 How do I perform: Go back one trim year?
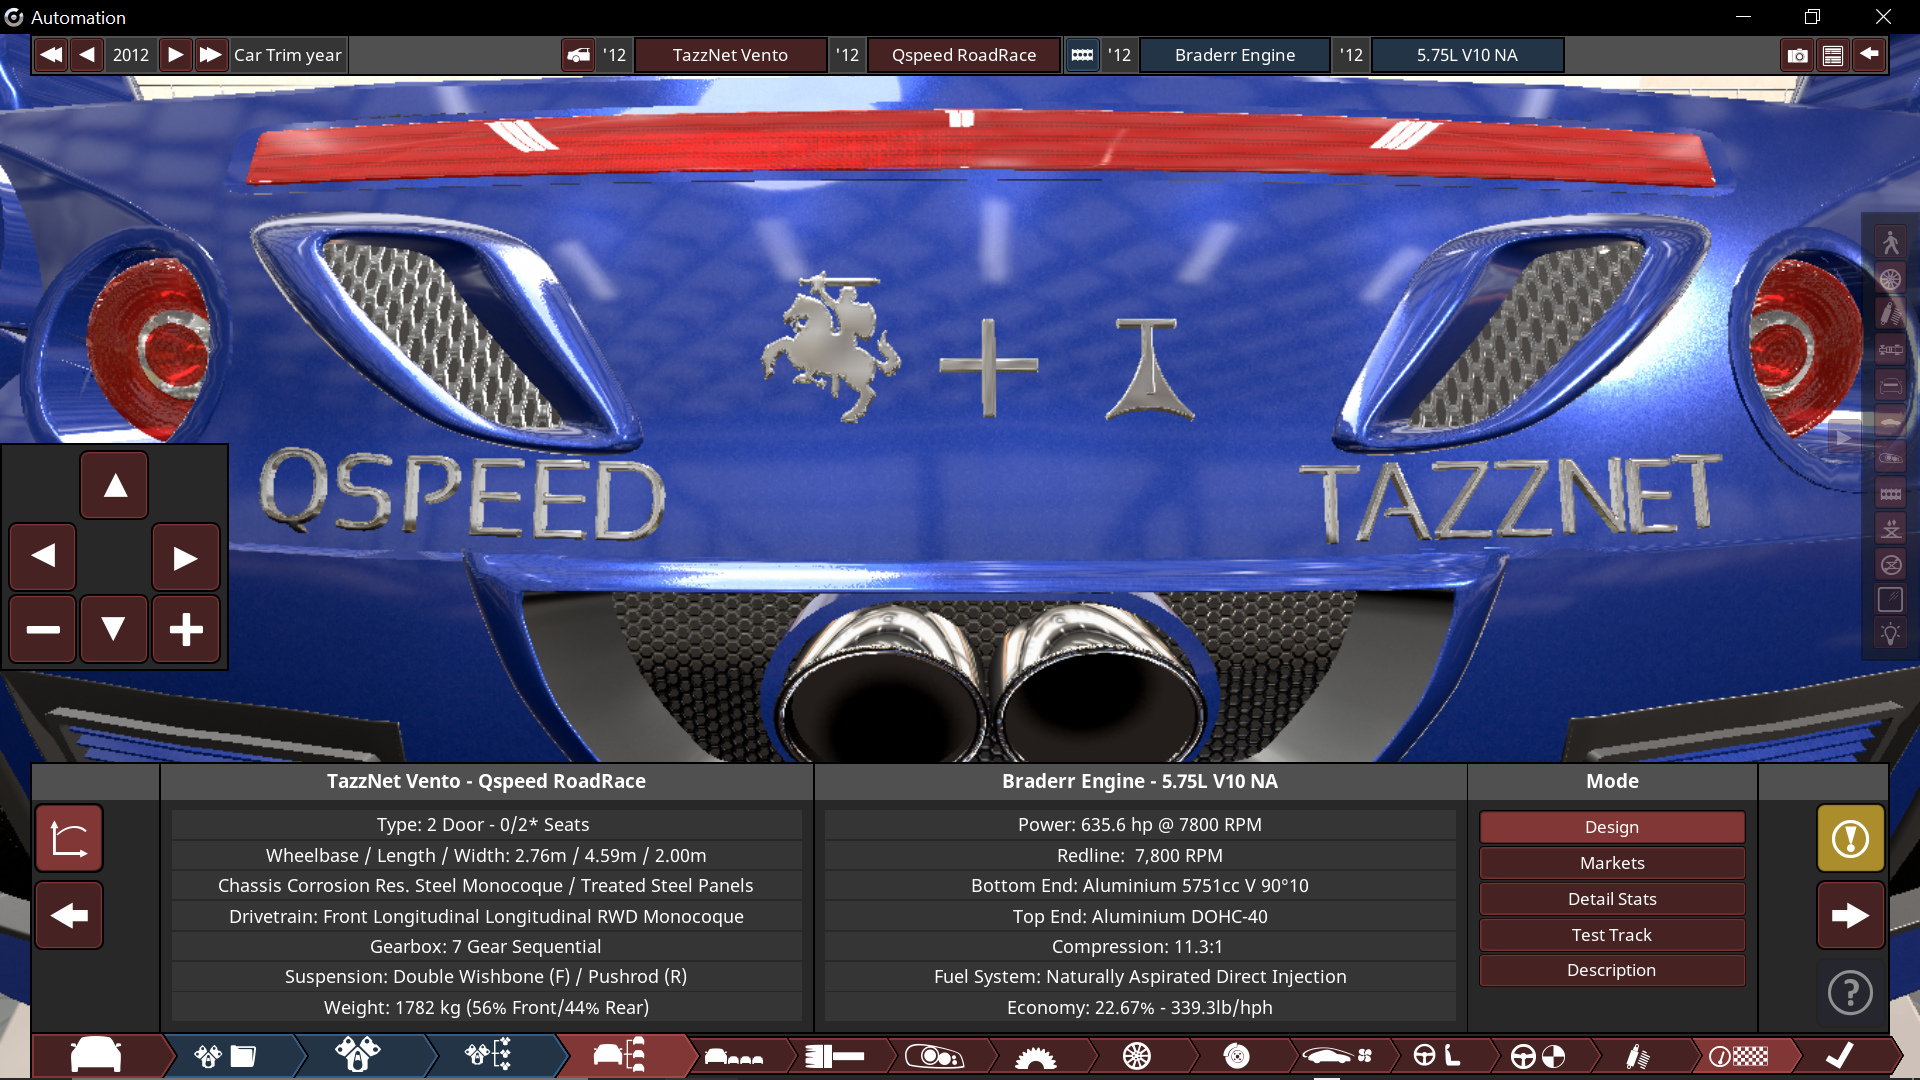tap(87, 55)
